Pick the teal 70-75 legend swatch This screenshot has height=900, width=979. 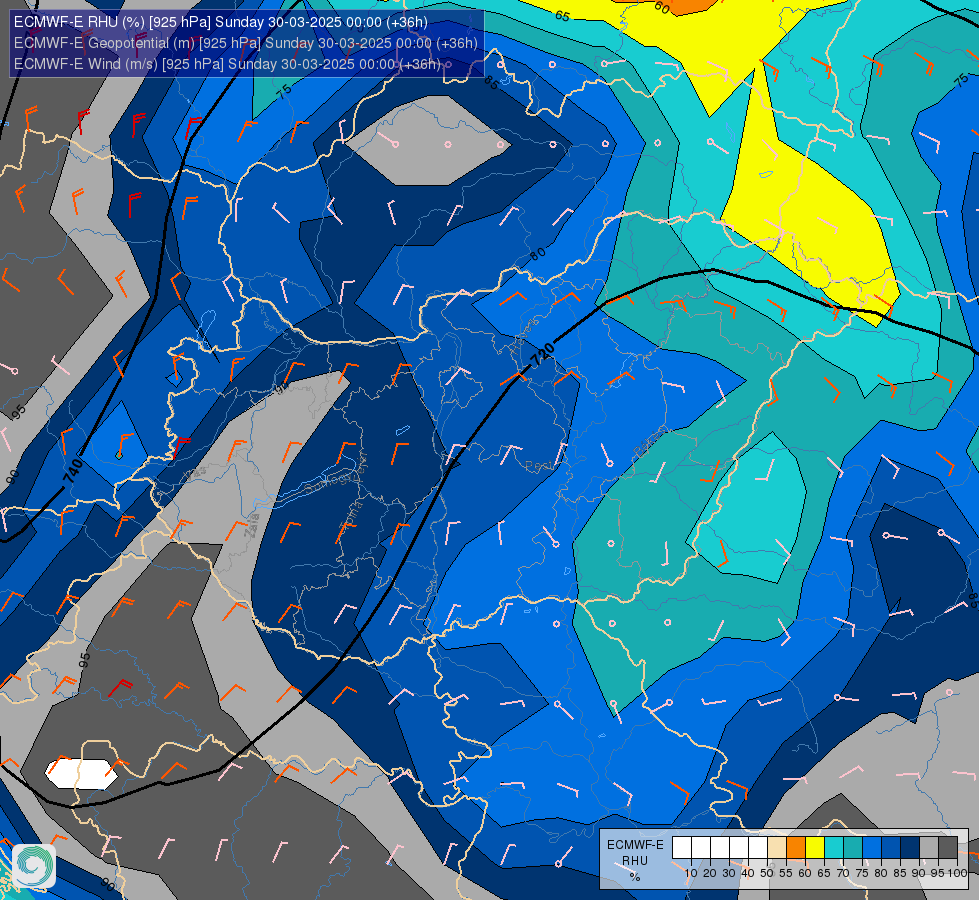(x=853, y=848)
